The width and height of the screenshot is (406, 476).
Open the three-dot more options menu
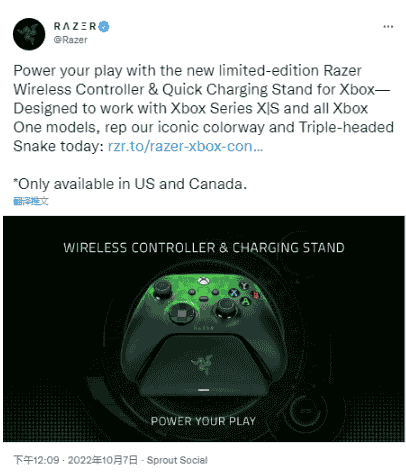[x=388, y=27]
